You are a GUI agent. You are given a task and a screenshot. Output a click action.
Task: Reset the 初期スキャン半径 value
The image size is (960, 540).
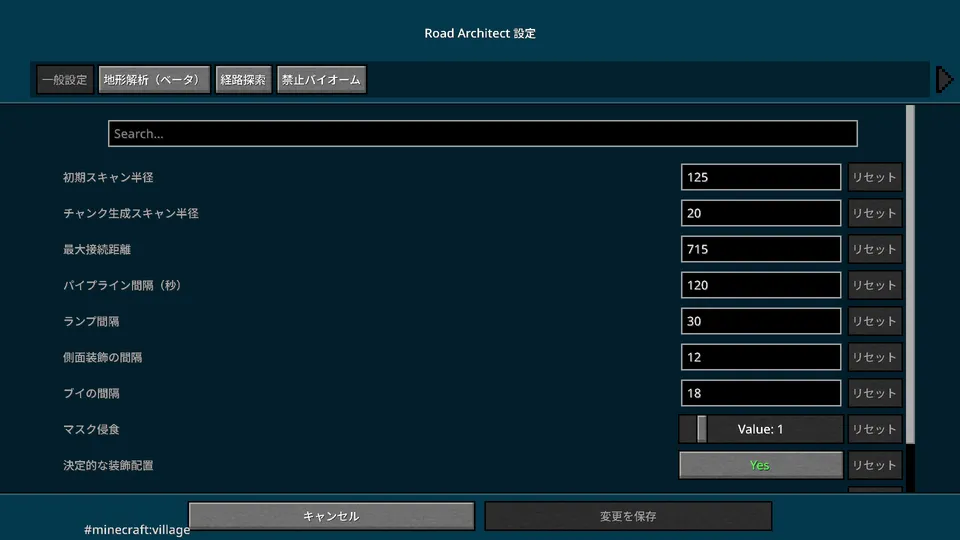point(874,177)
